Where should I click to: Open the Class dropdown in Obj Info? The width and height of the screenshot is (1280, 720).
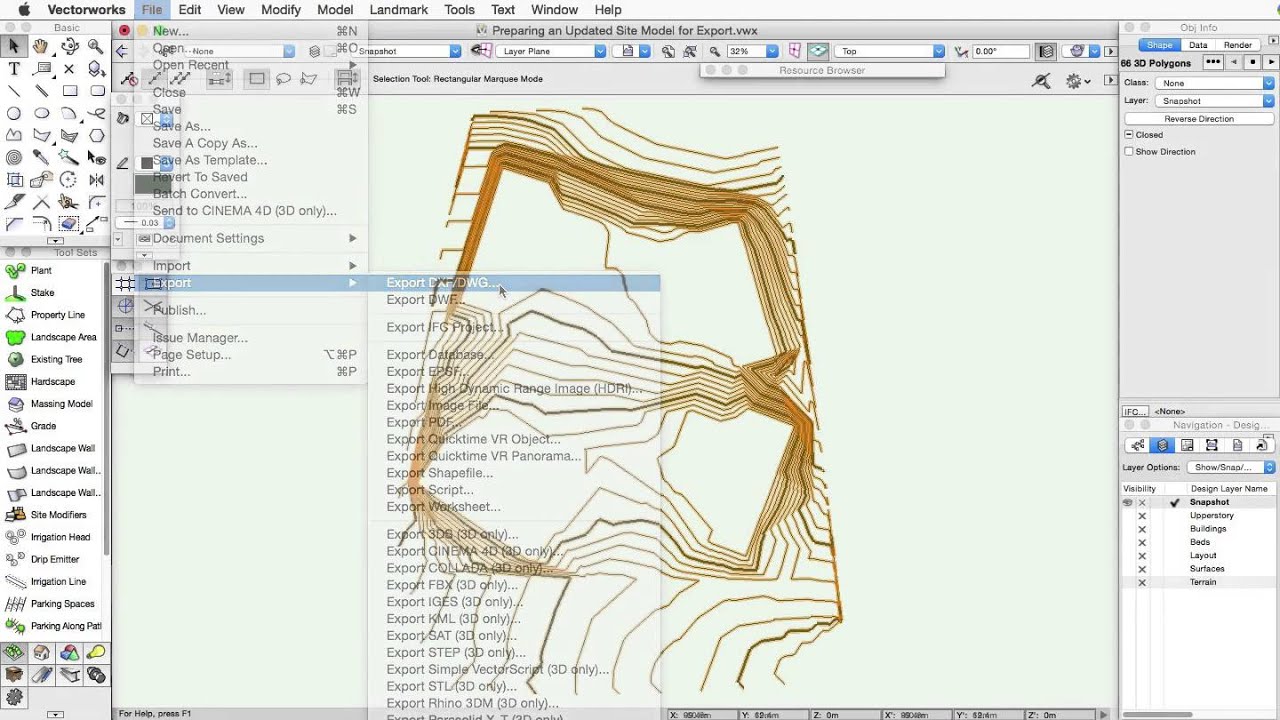(x=1214, y=83)
